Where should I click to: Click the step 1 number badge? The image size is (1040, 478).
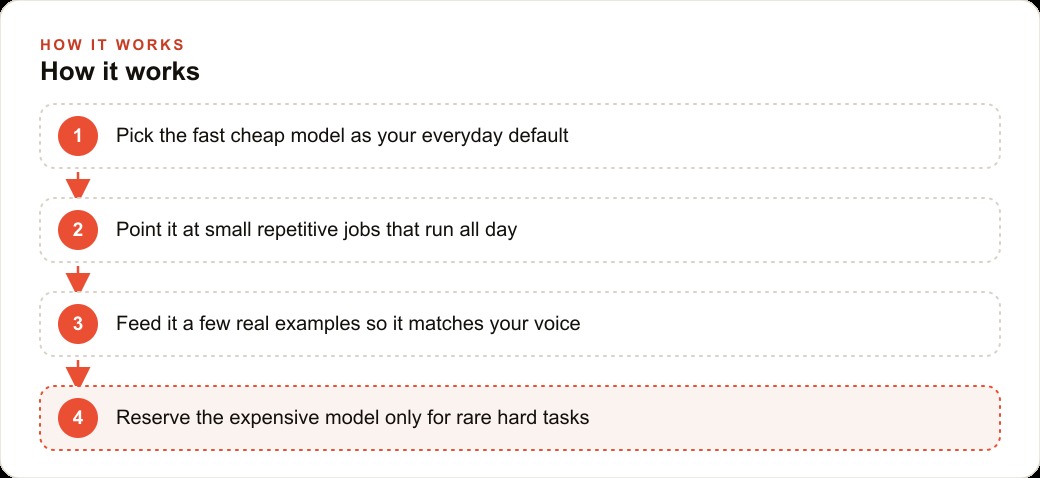point(78,136)
